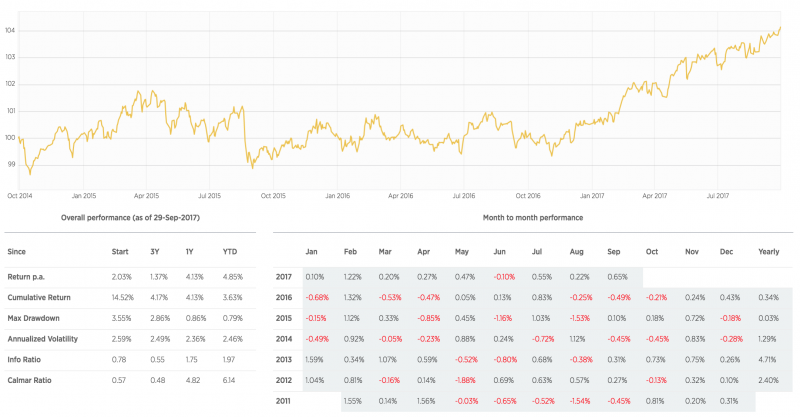Click the "Jan 2017" chart axis label

(x=592, y=196)
